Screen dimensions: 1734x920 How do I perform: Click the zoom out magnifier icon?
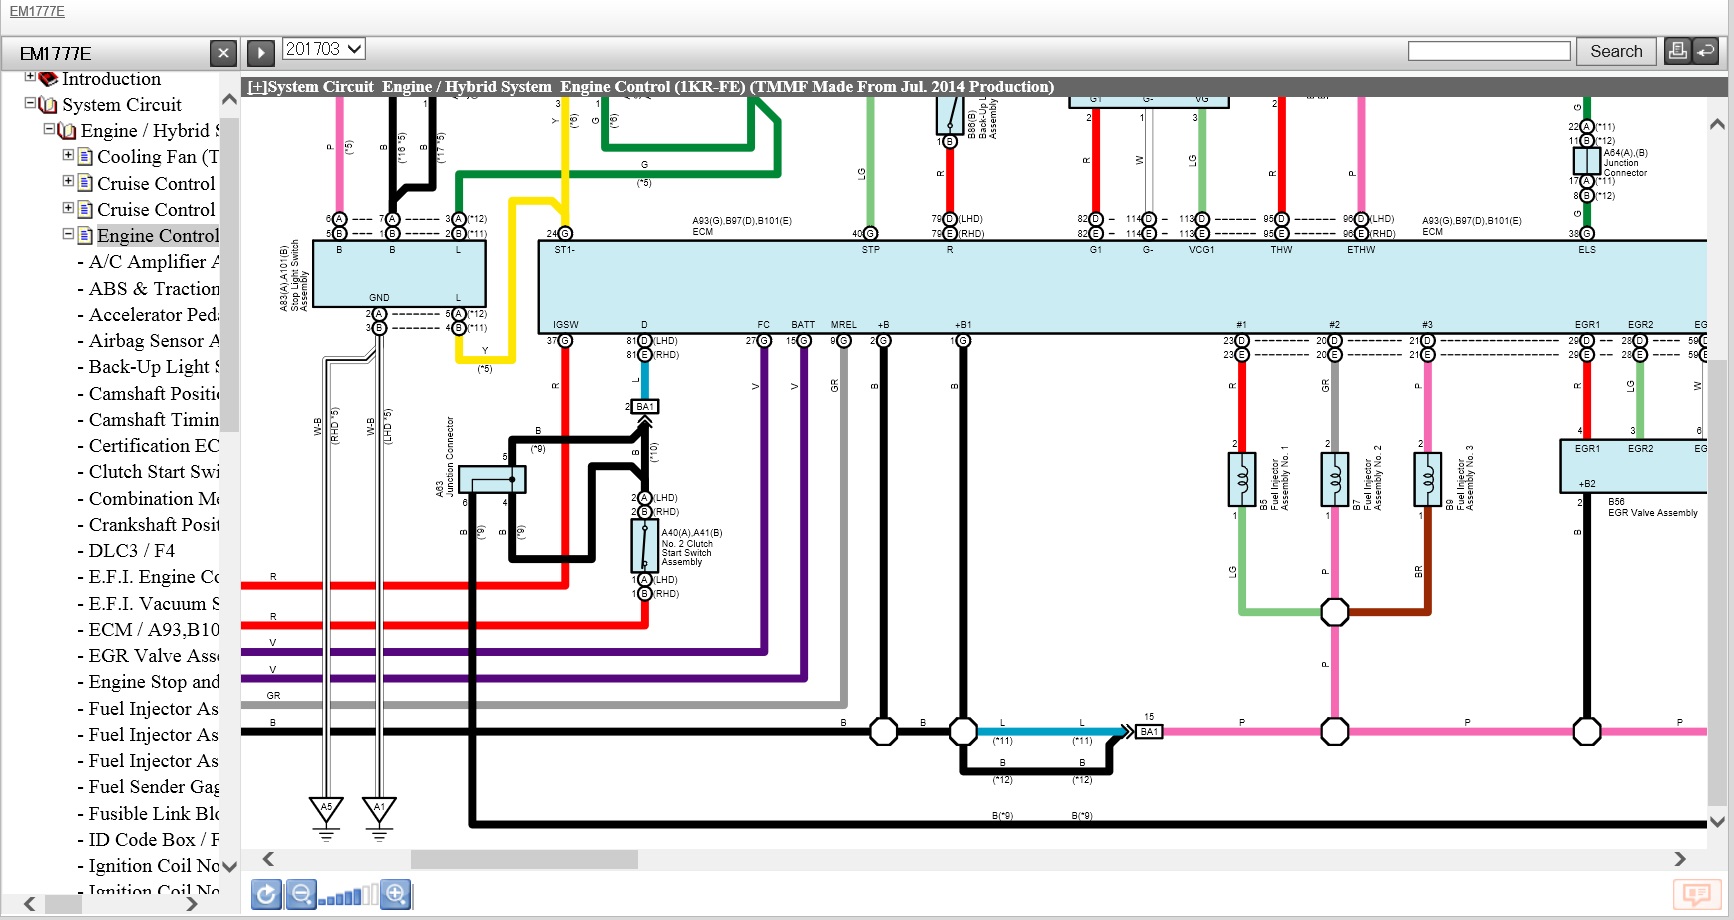tap(300, 894)
